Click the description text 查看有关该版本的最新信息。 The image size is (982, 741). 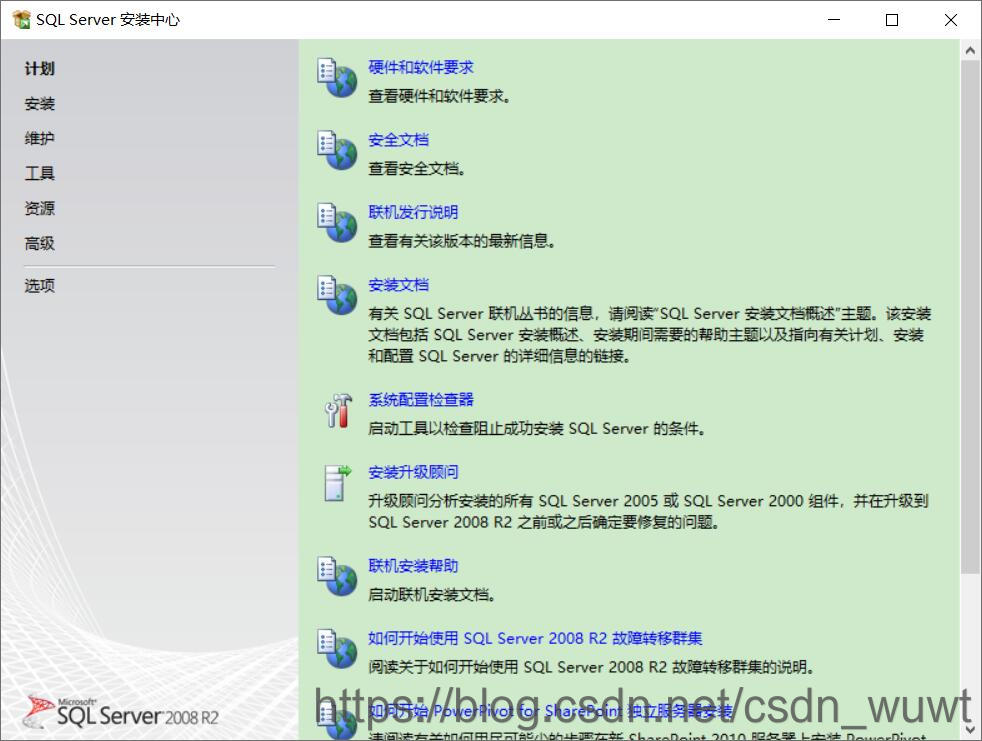(462, 241)
